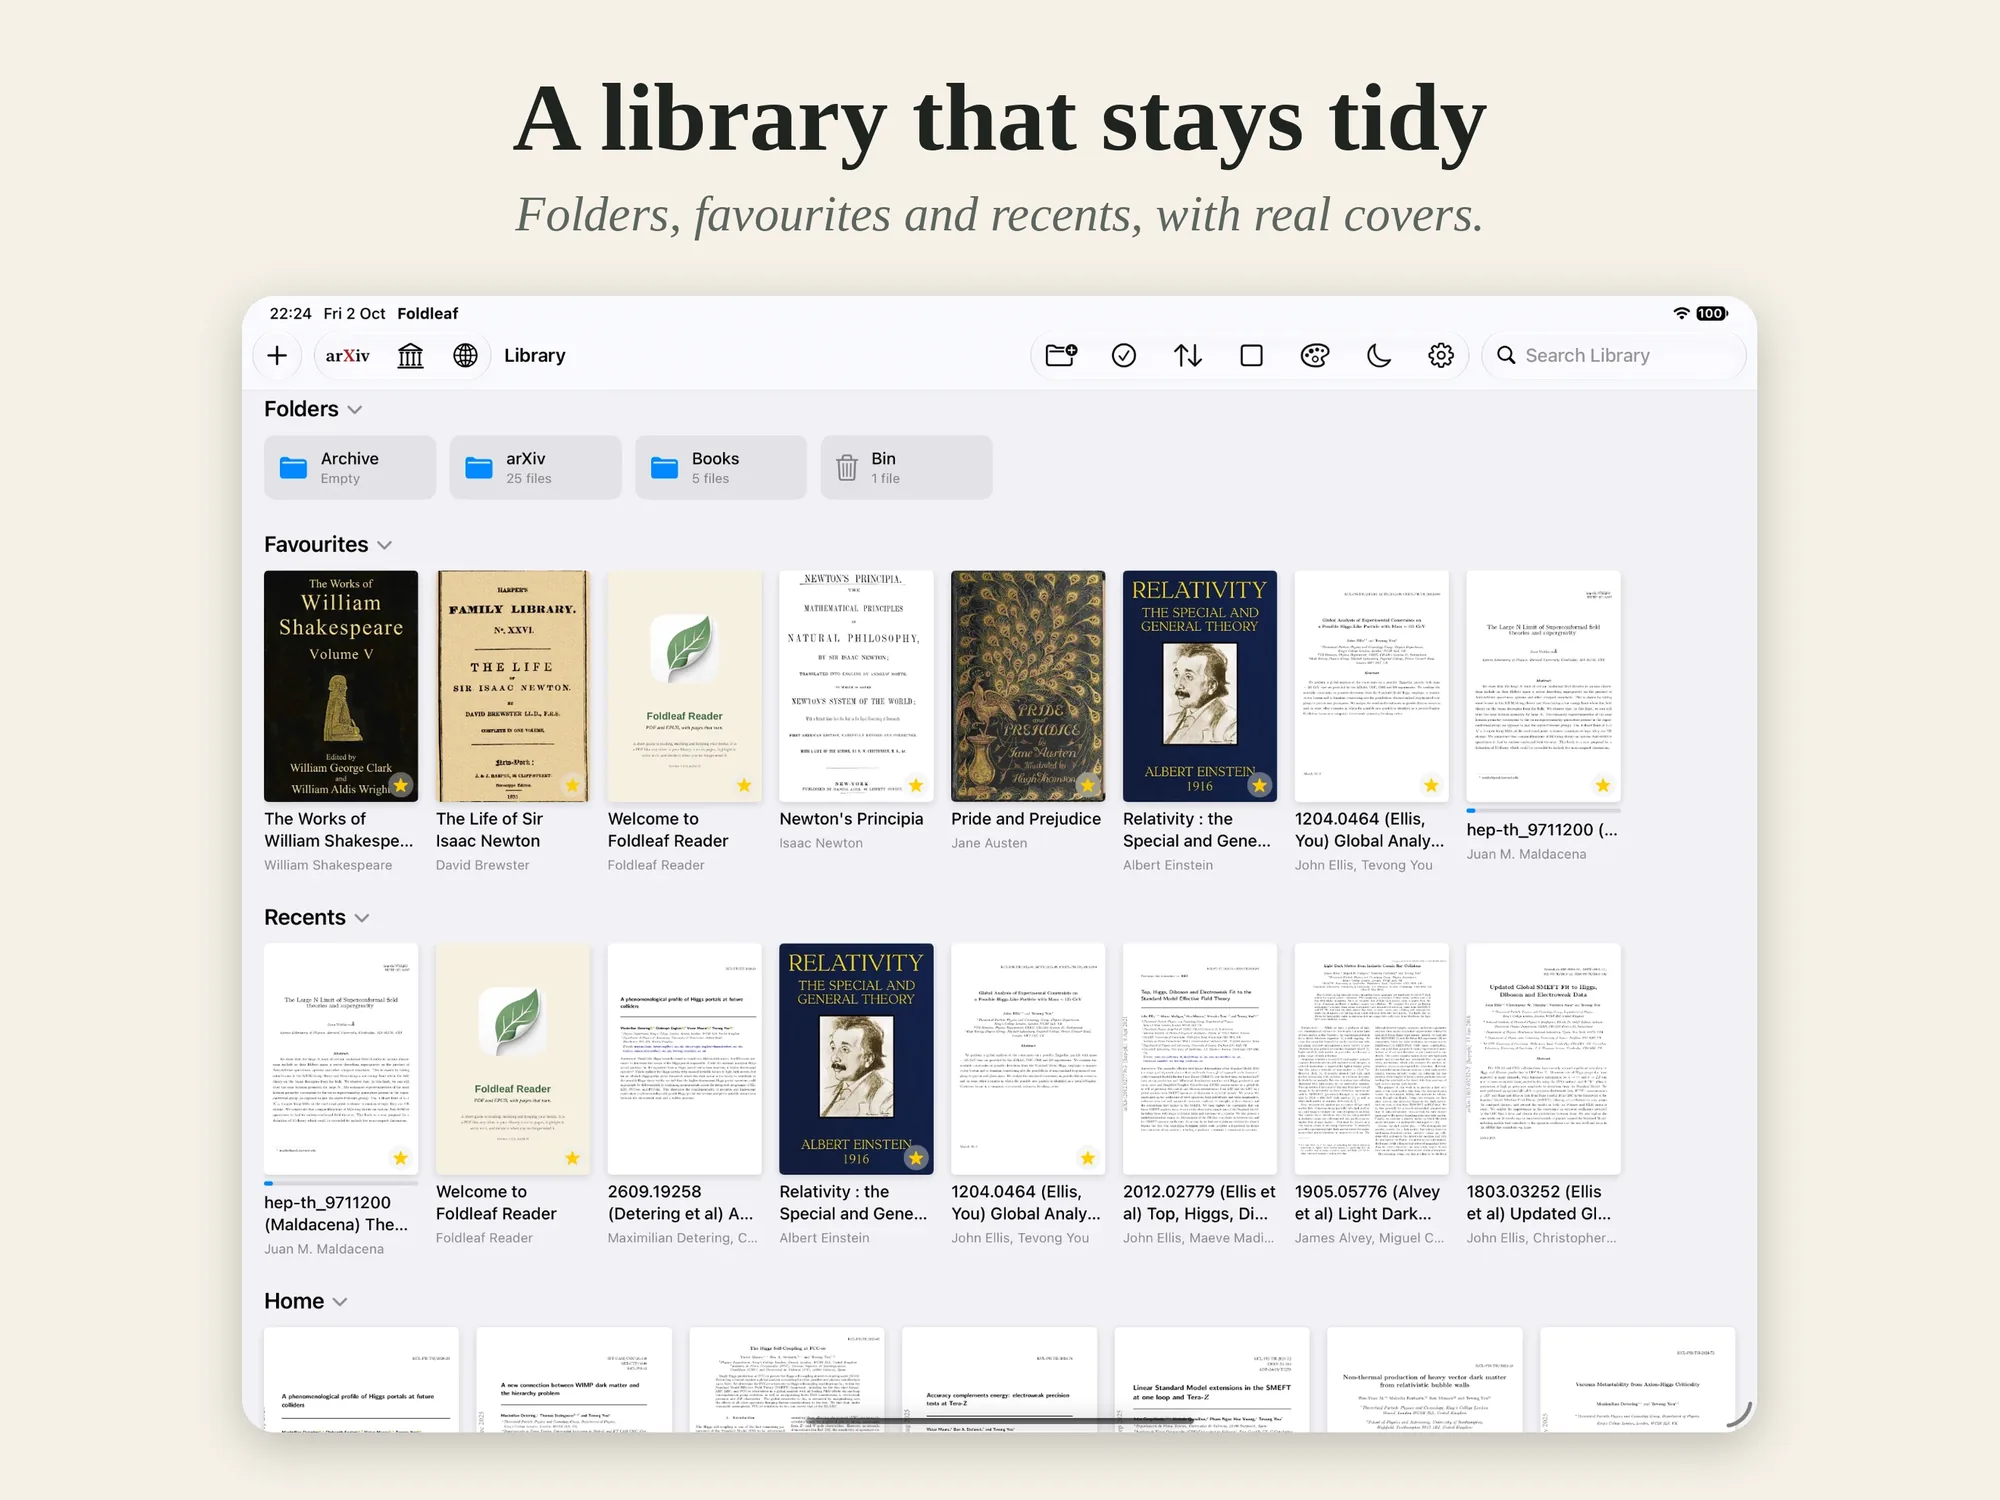
Task: Toggle dark mode moon icon
Action: tap(1378, 355)
